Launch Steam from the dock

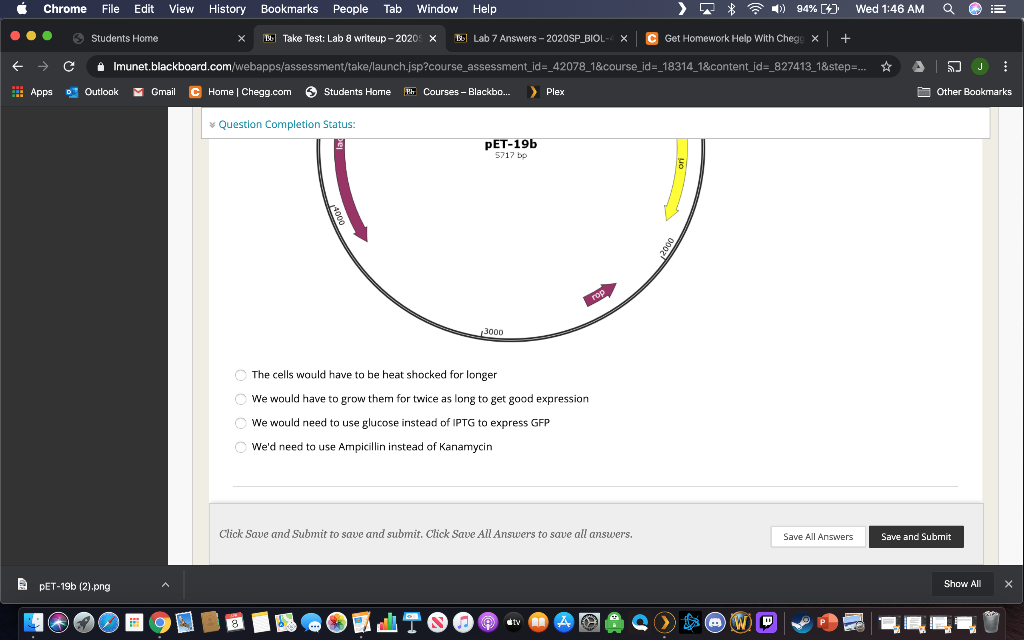801,622
